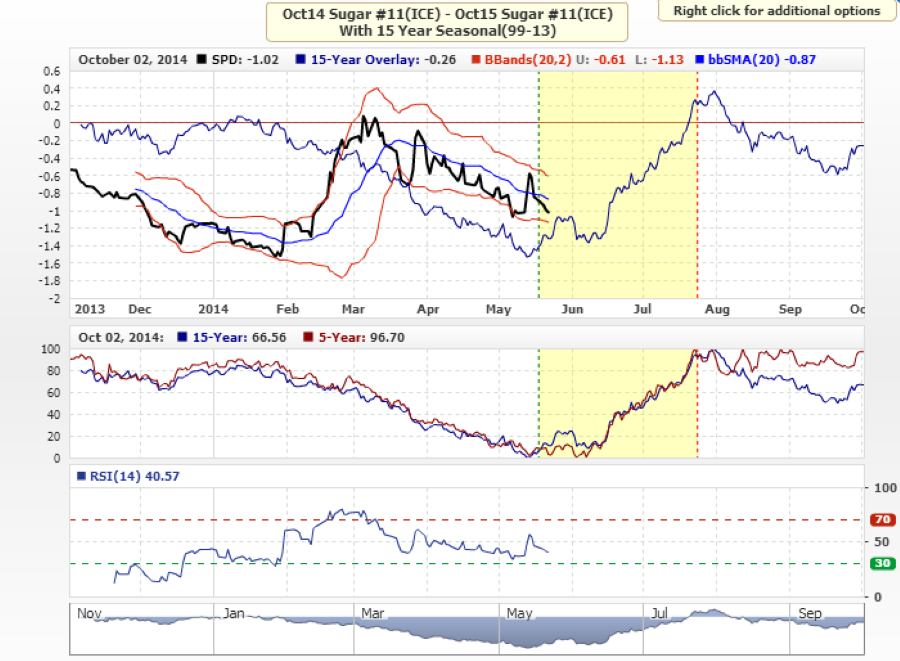Click the 'Sep' label in the bottom navigator
Viewport: 900px width, 661px height.
point(810,613)
